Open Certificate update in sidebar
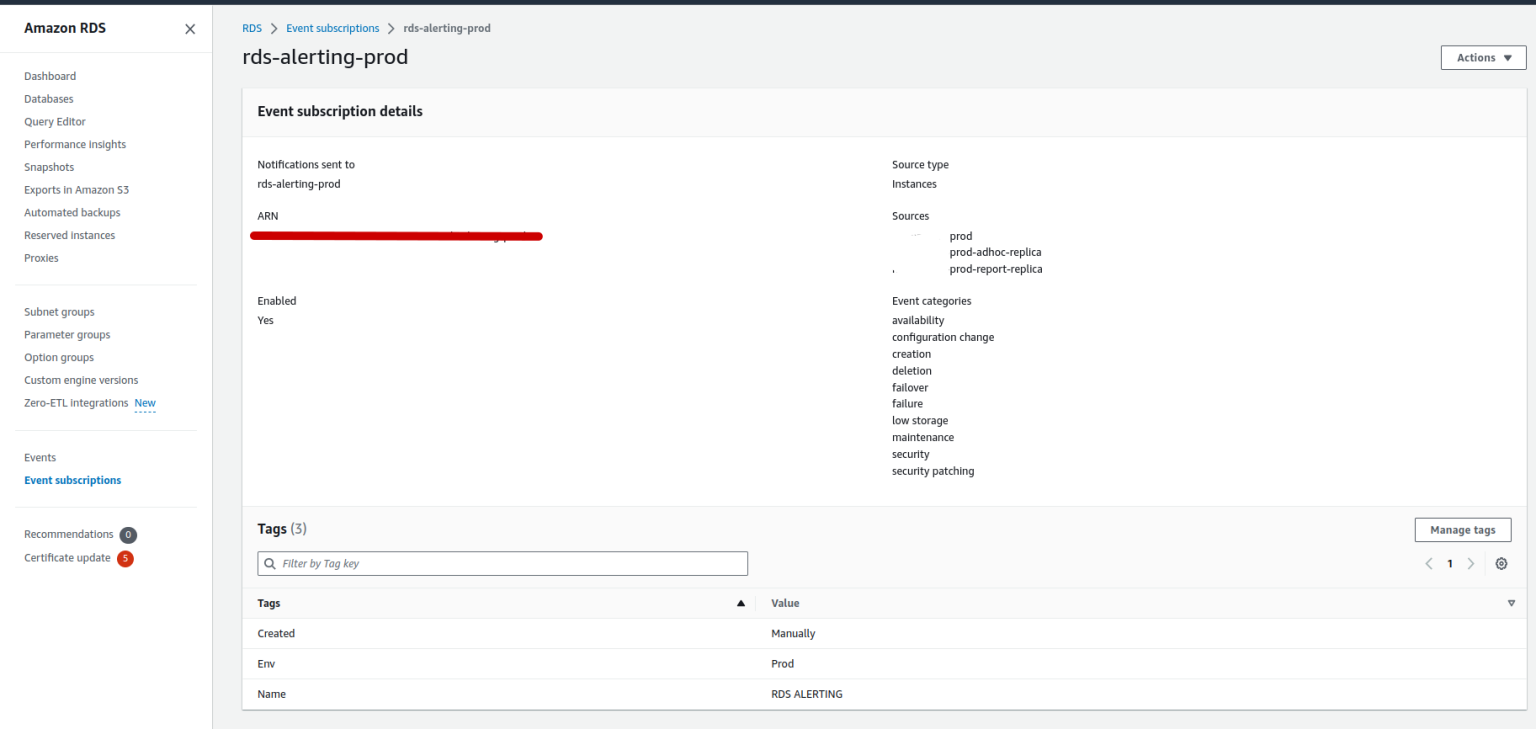1536x729 pixels. coord(67,558)
